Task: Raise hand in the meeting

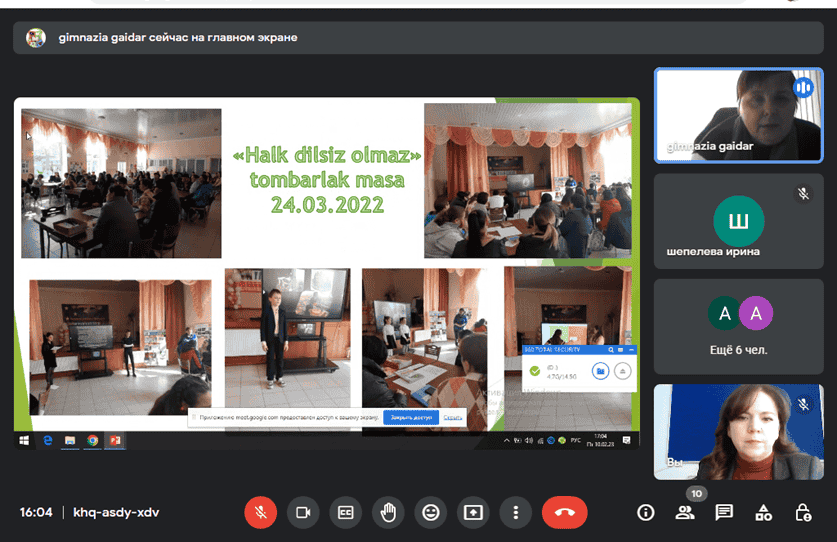Action: [388, 512]
